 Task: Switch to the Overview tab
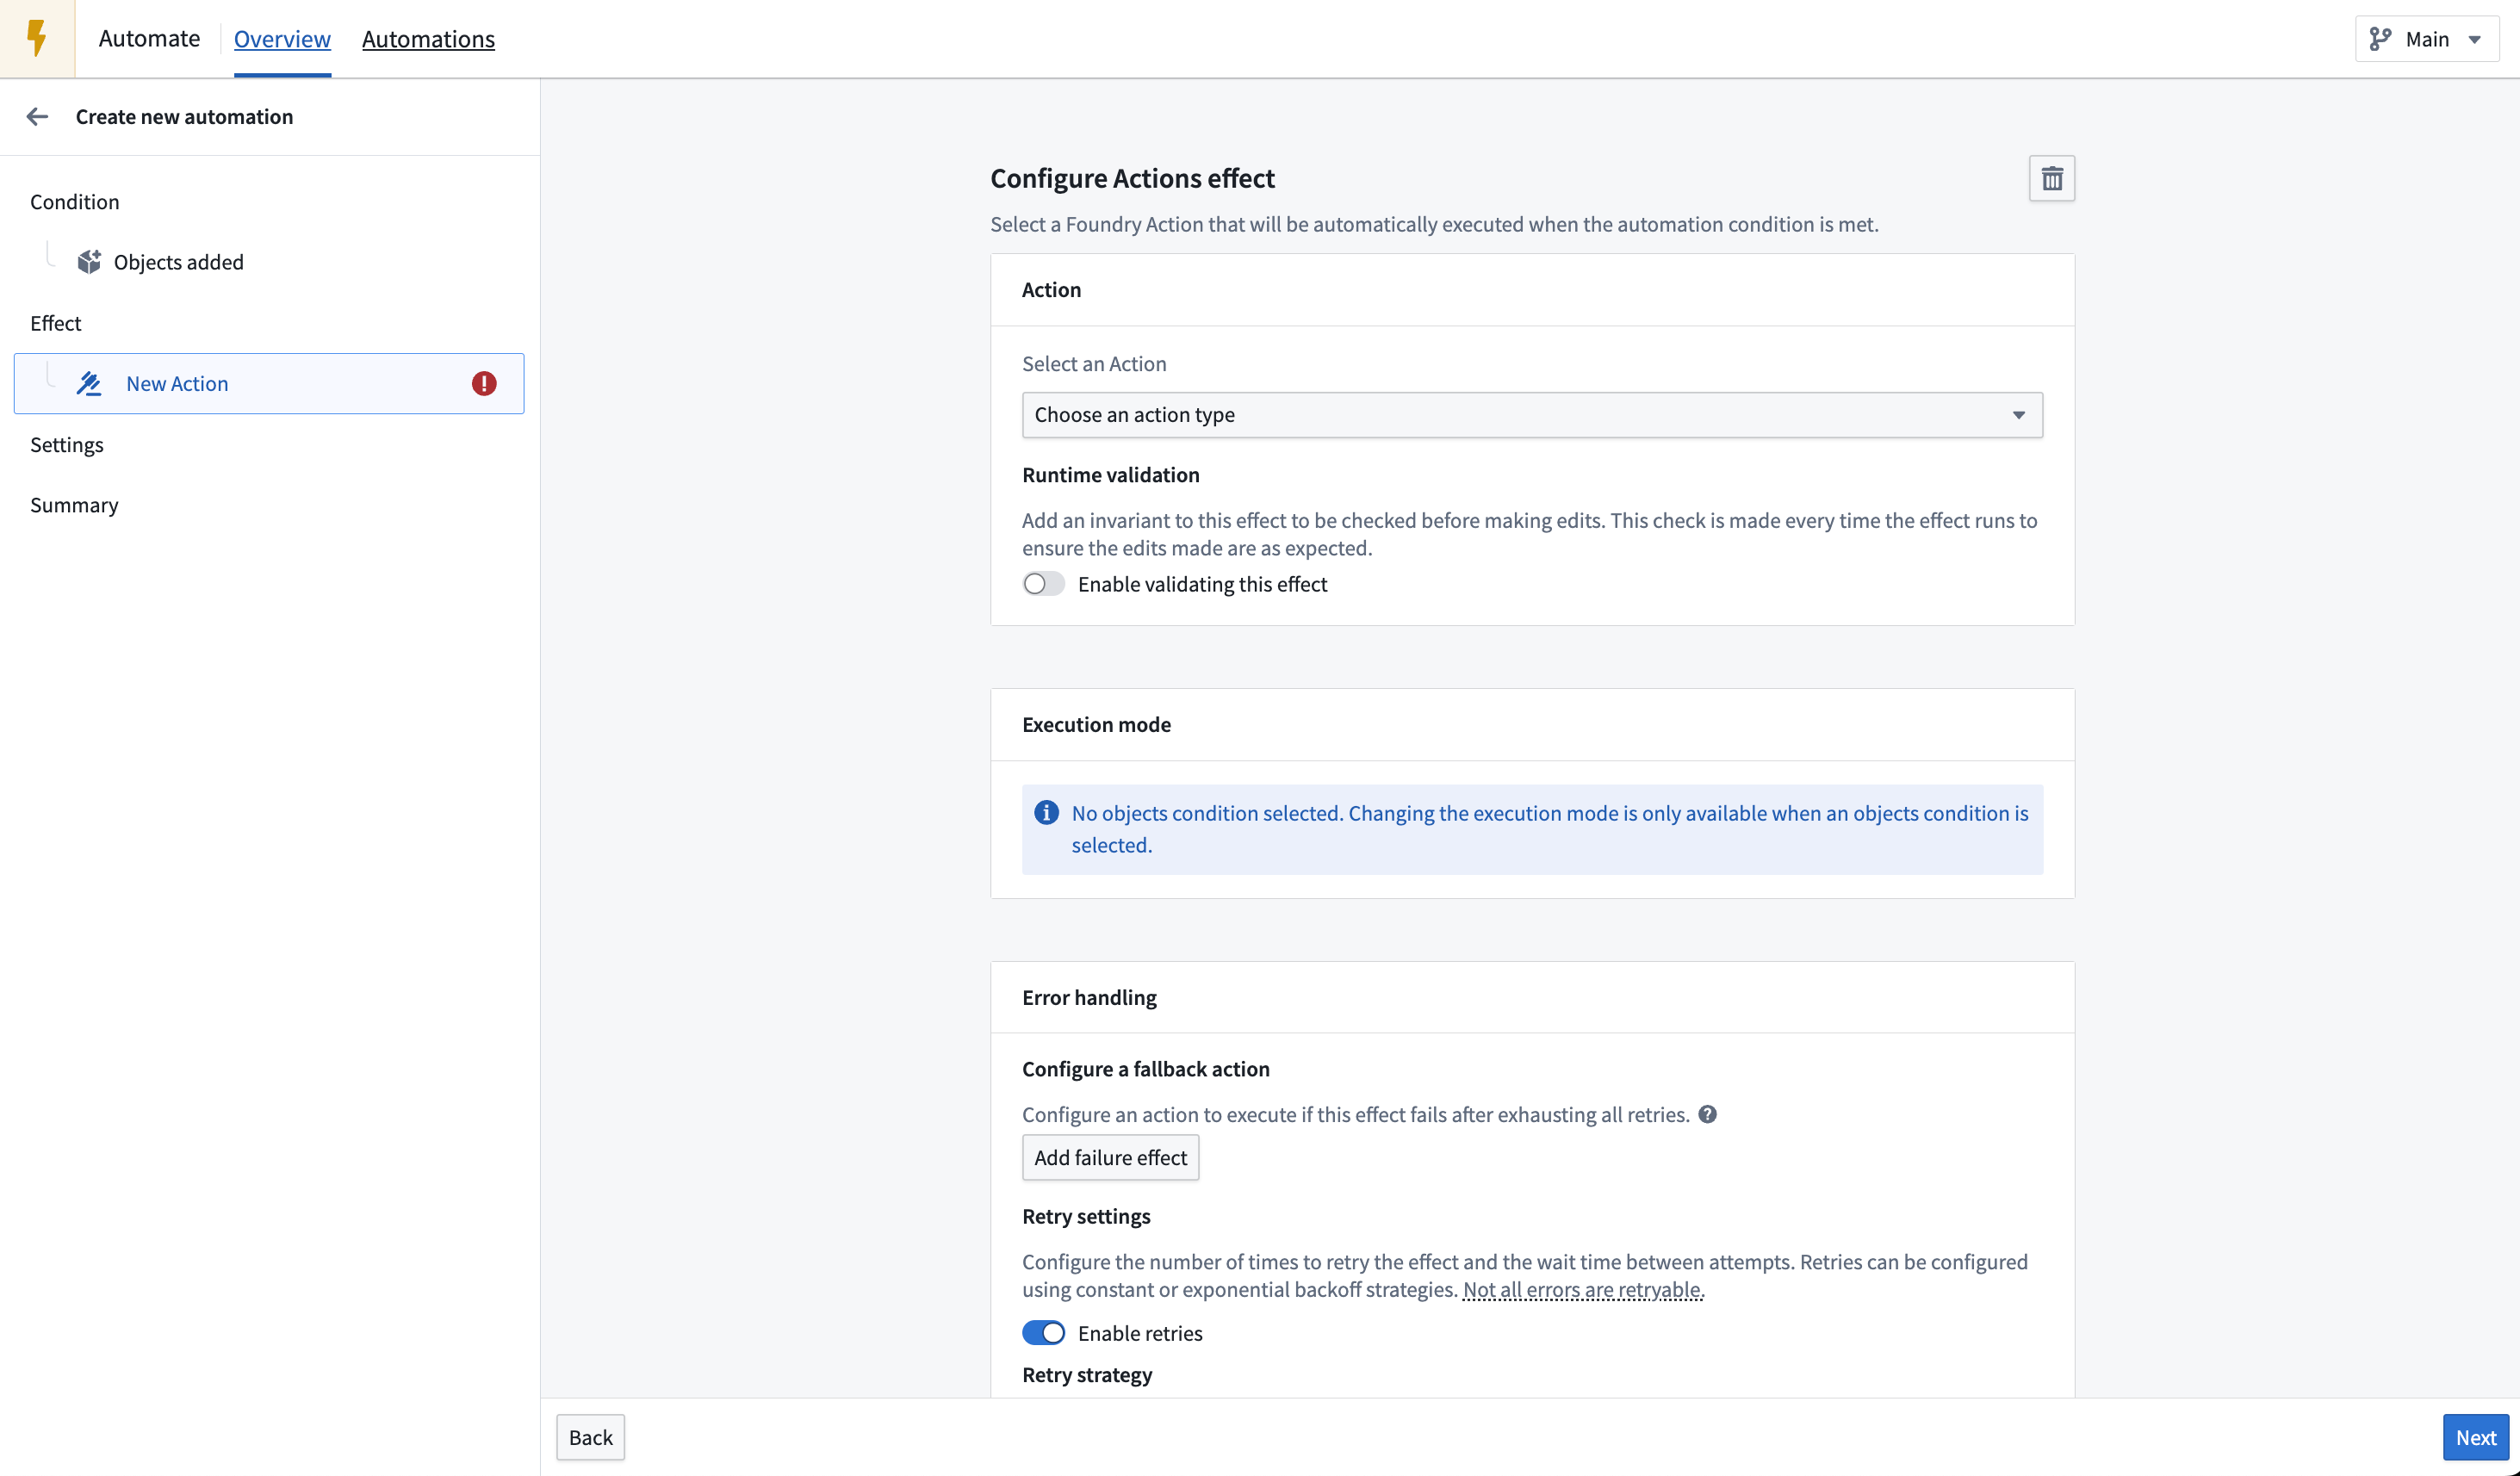click(x=282, y=39)
